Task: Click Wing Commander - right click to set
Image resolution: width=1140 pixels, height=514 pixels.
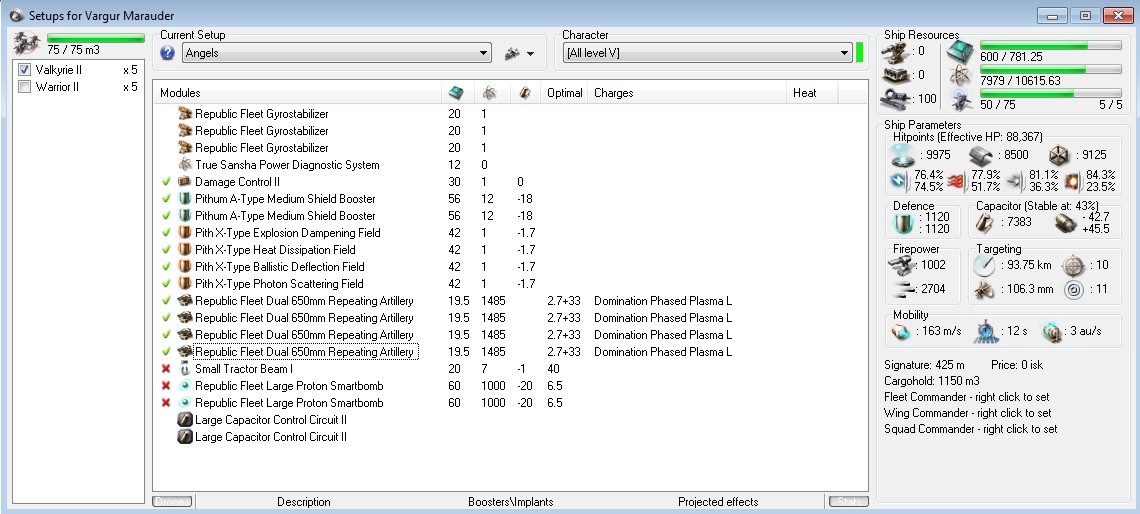Action: (968, 413)
